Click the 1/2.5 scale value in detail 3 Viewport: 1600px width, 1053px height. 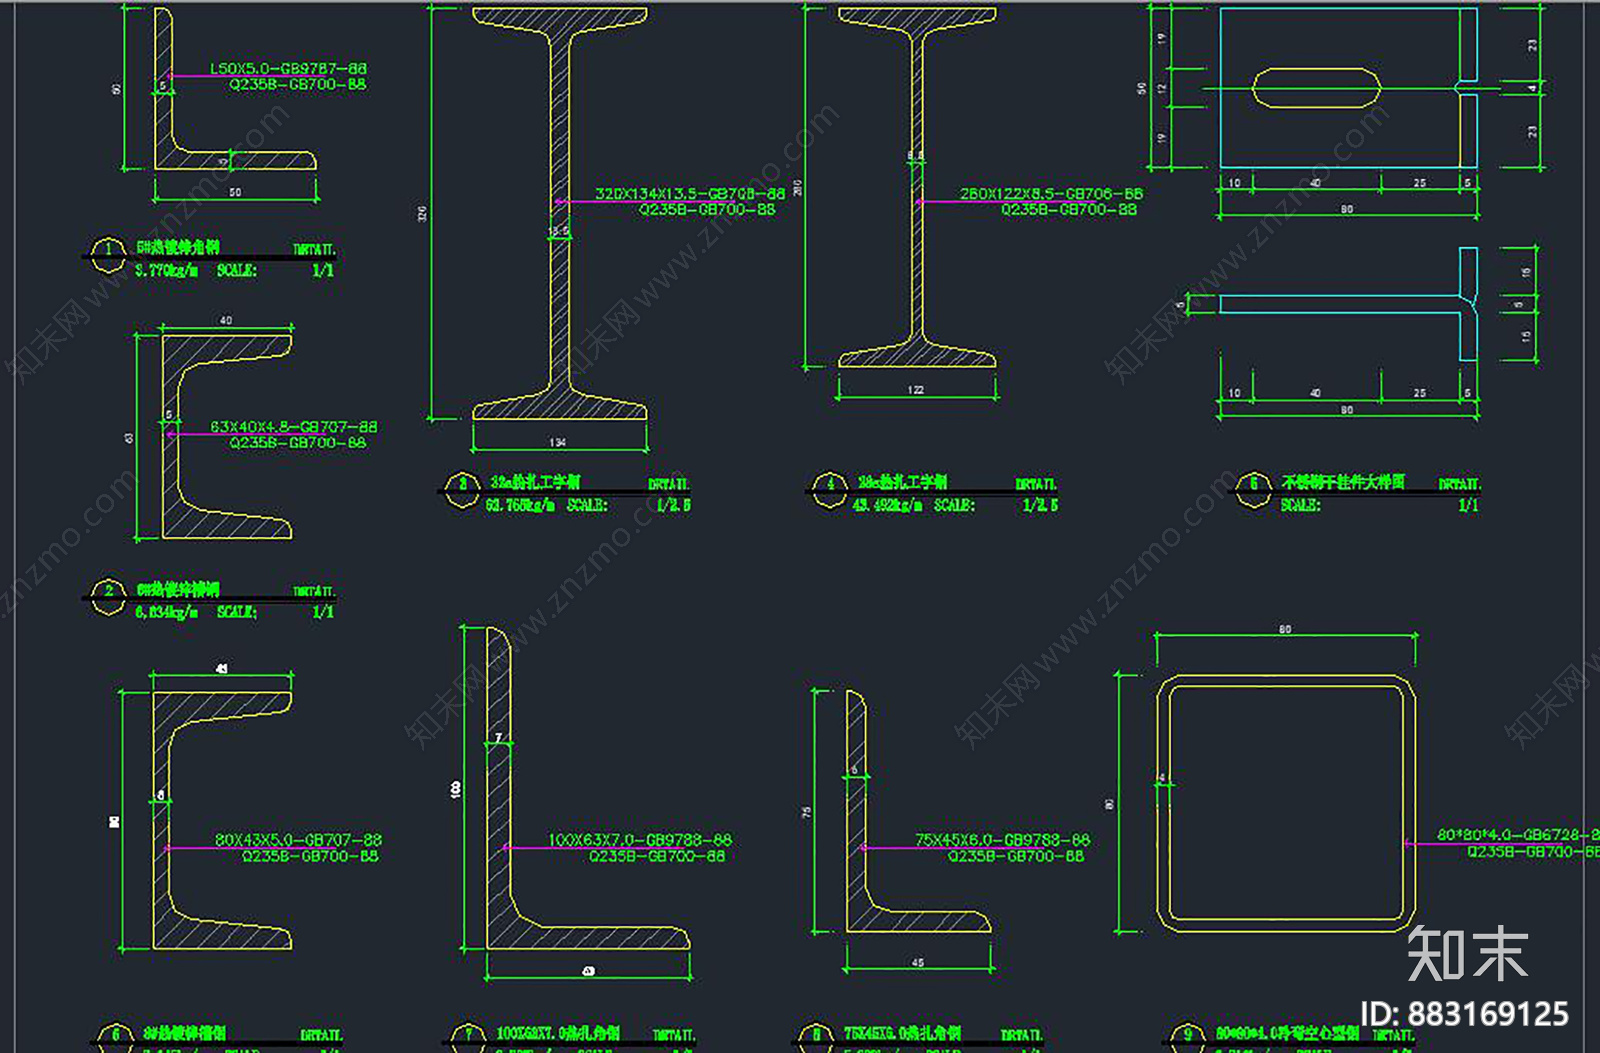673,505
